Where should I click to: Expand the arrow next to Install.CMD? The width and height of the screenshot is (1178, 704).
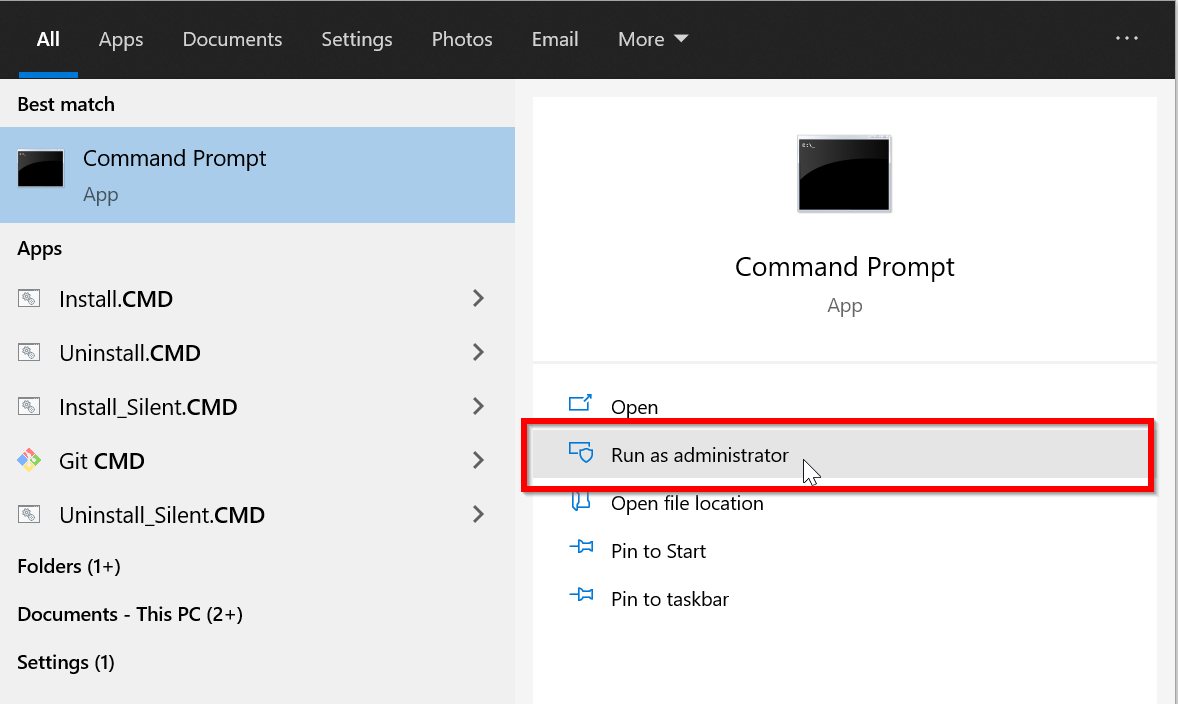tap(478, 298)
